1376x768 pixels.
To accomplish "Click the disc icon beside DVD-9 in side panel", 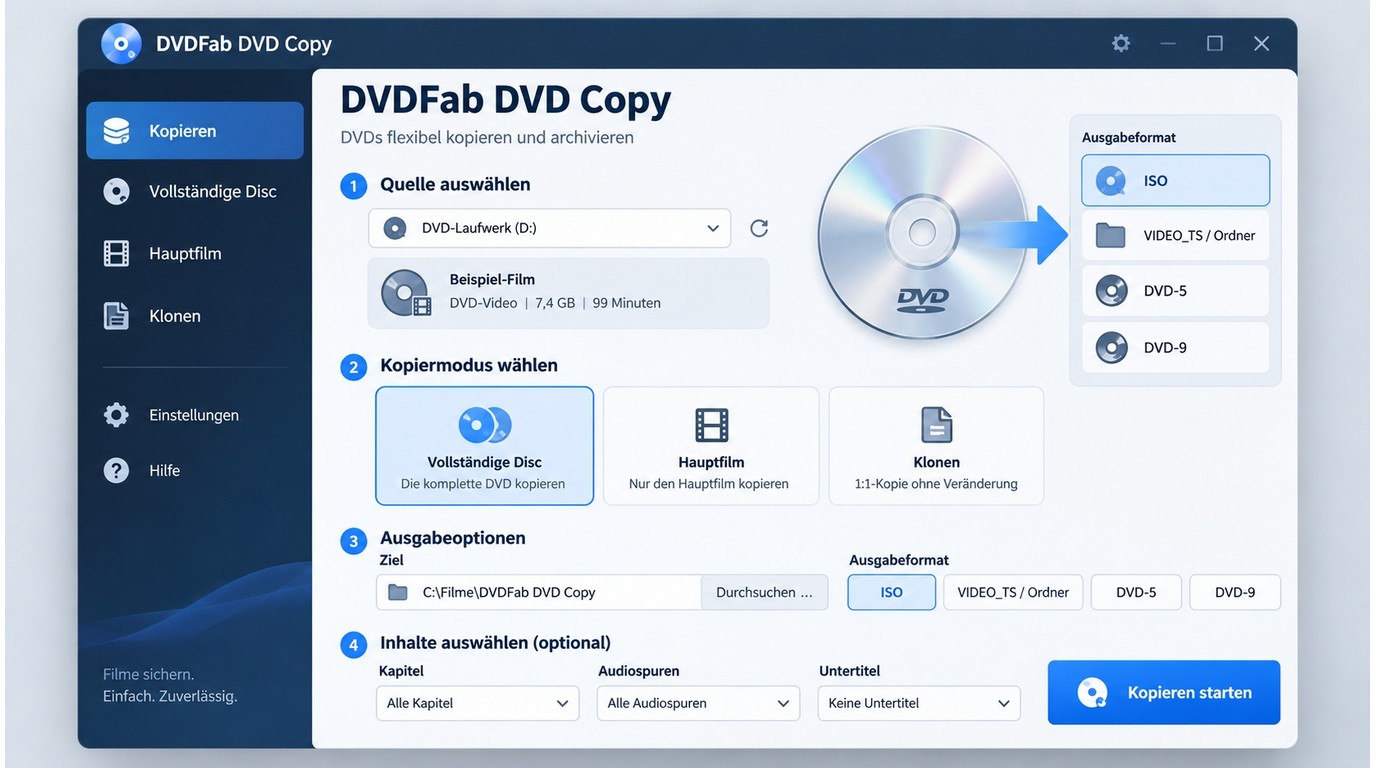I will 1111,348.
